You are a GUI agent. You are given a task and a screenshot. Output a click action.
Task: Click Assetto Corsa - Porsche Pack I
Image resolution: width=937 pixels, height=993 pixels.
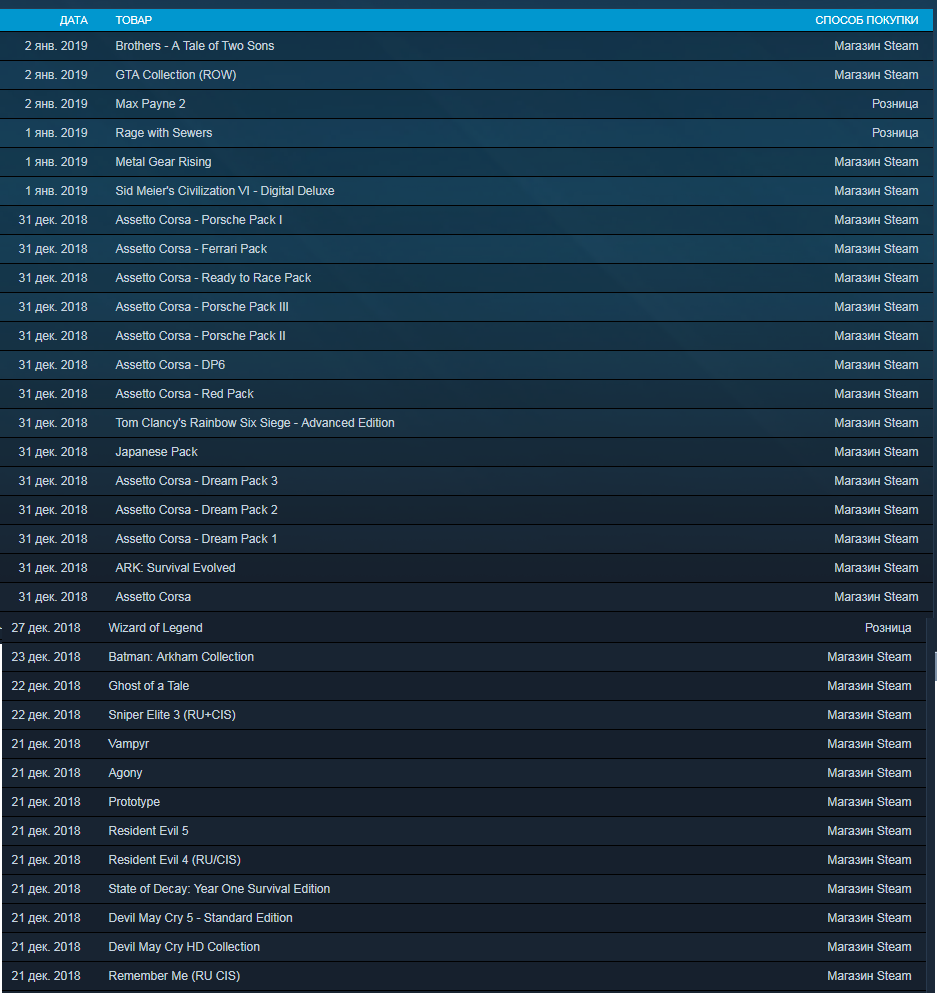pos(199,220)
